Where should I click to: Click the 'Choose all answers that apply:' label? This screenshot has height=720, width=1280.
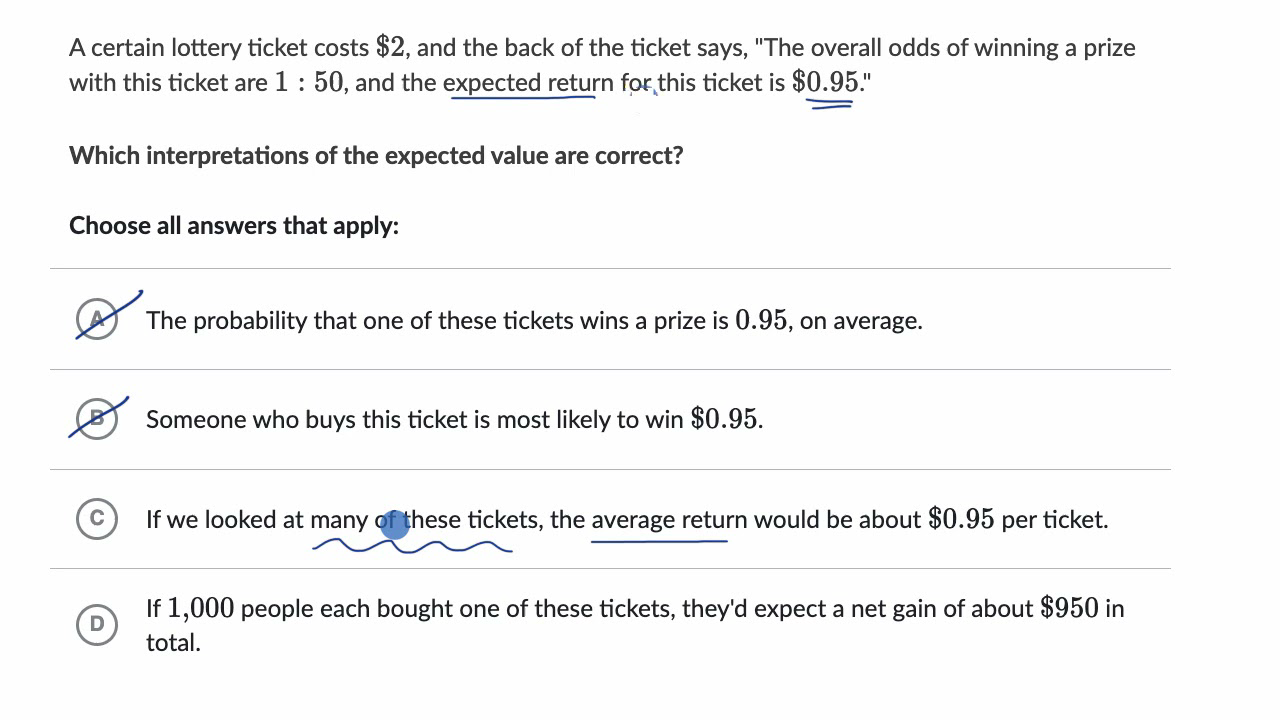point(234,226)
